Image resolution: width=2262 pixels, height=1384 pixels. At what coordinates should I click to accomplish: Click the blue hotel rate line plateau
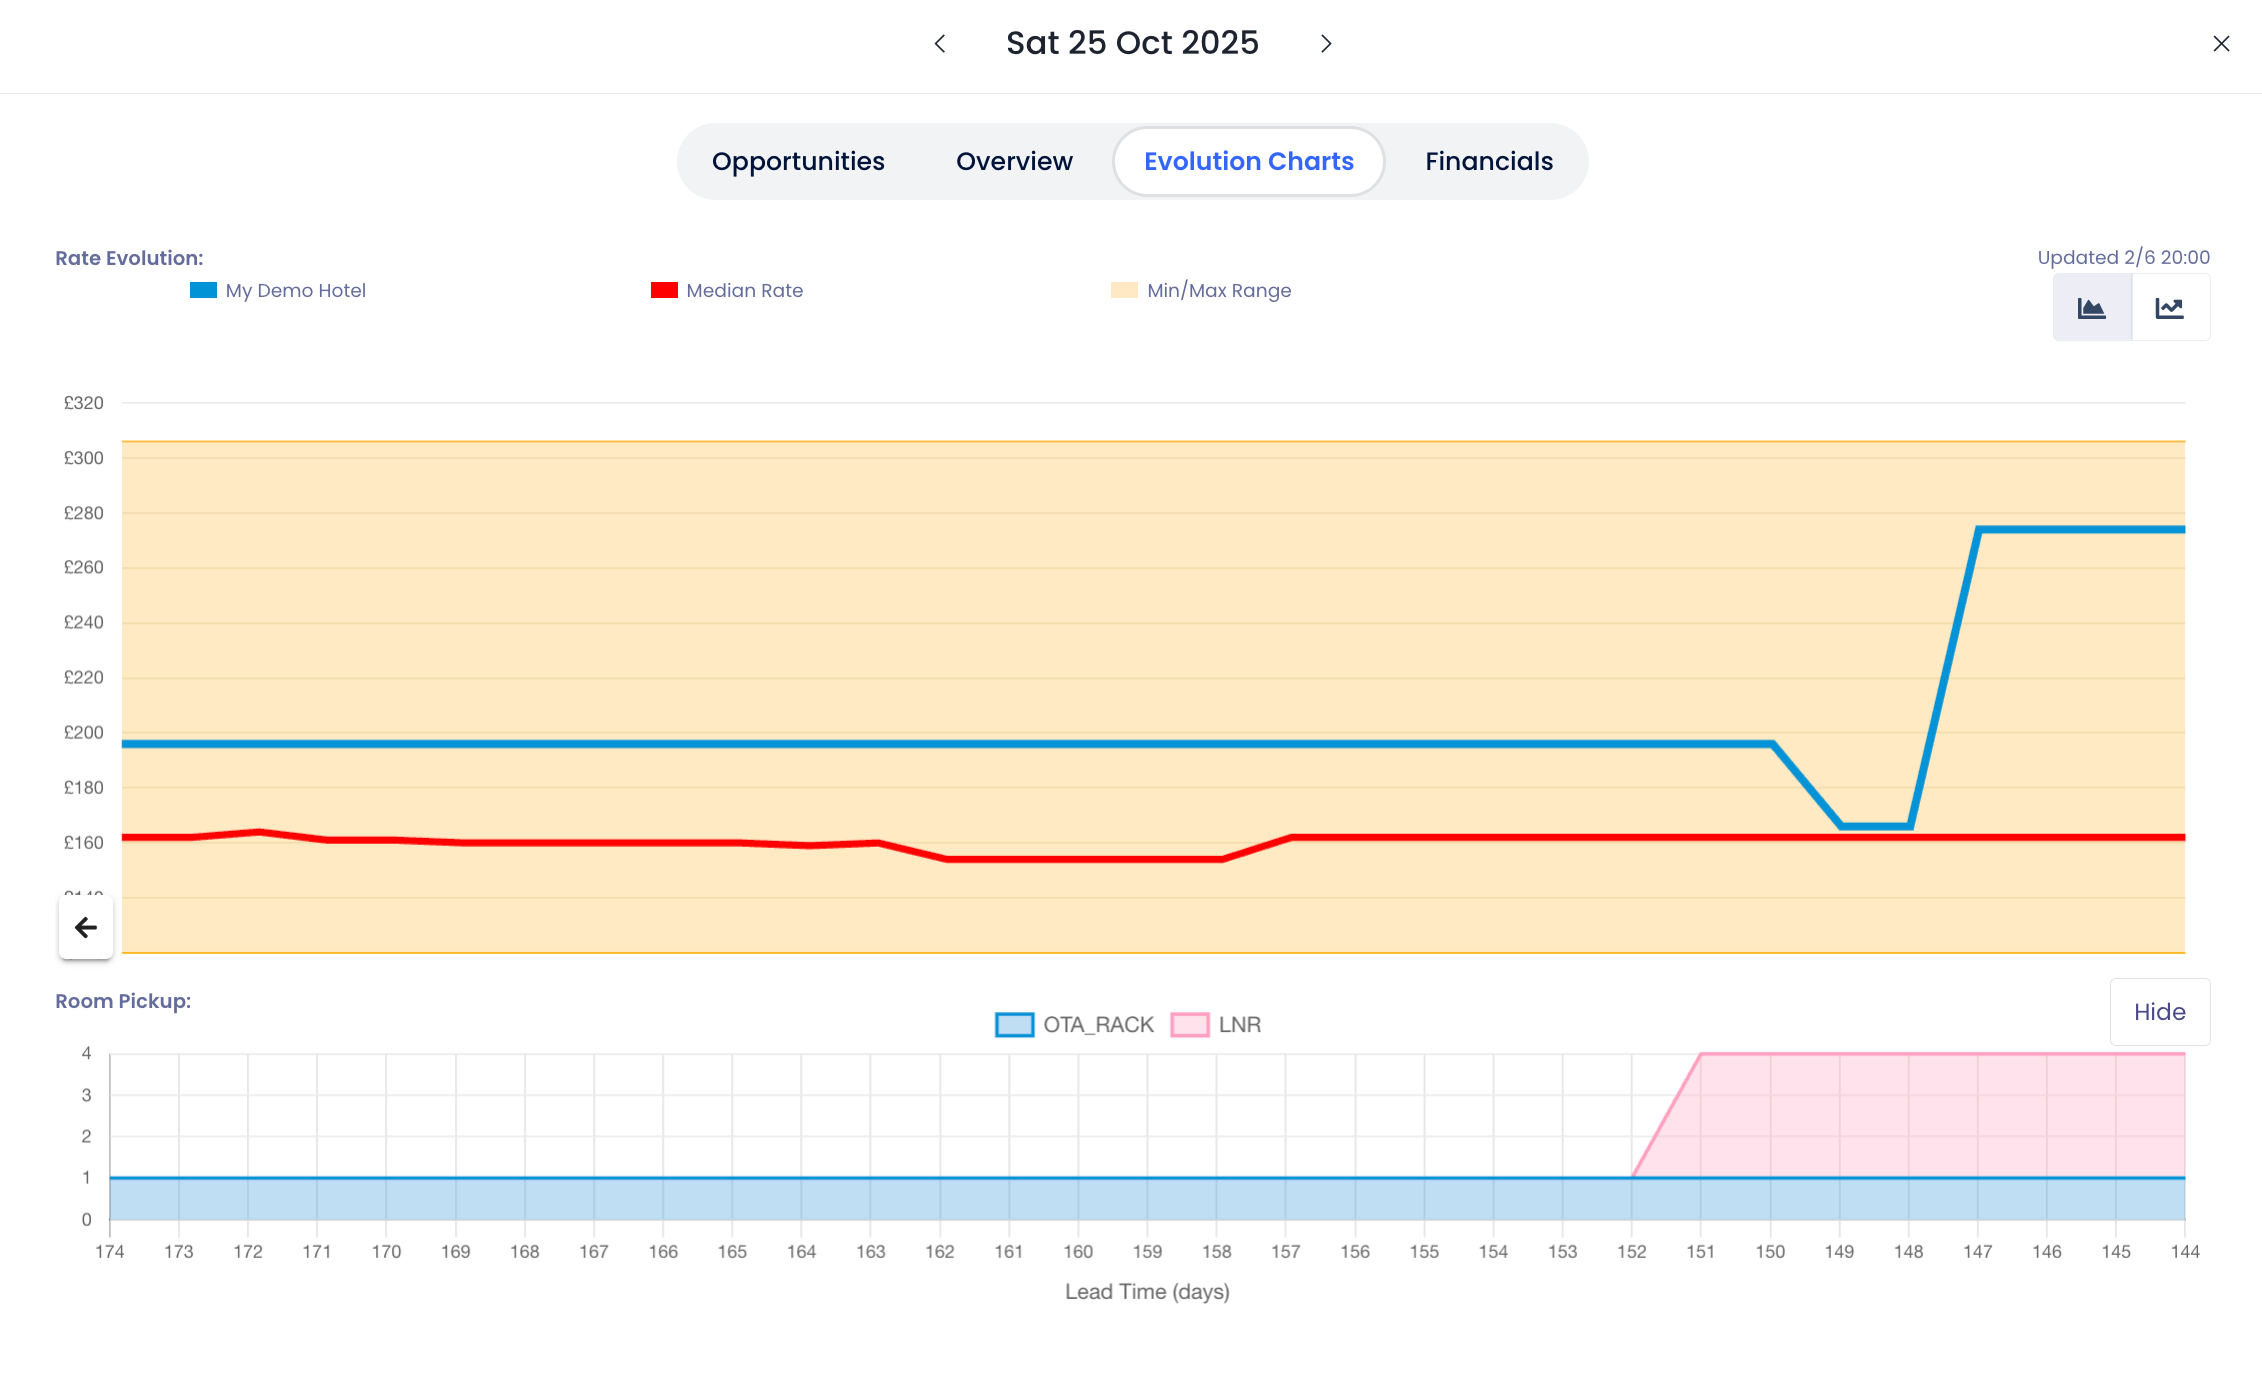[2080, 530]
